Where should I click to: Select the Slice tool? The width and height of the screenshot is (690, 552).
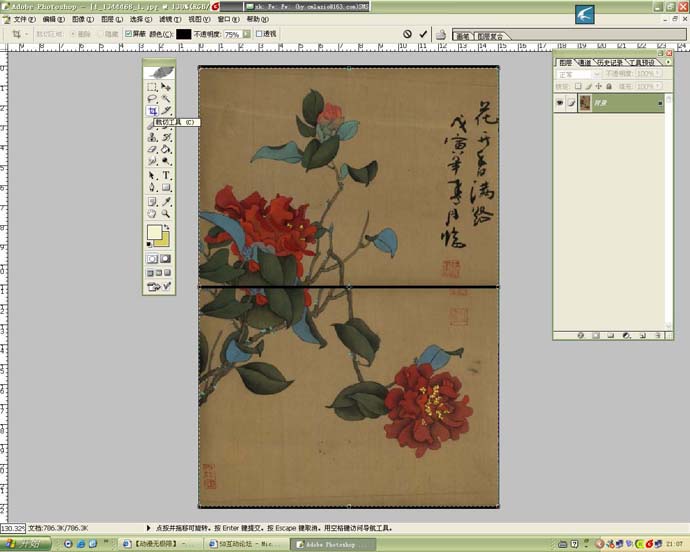(x=166, y=111)
